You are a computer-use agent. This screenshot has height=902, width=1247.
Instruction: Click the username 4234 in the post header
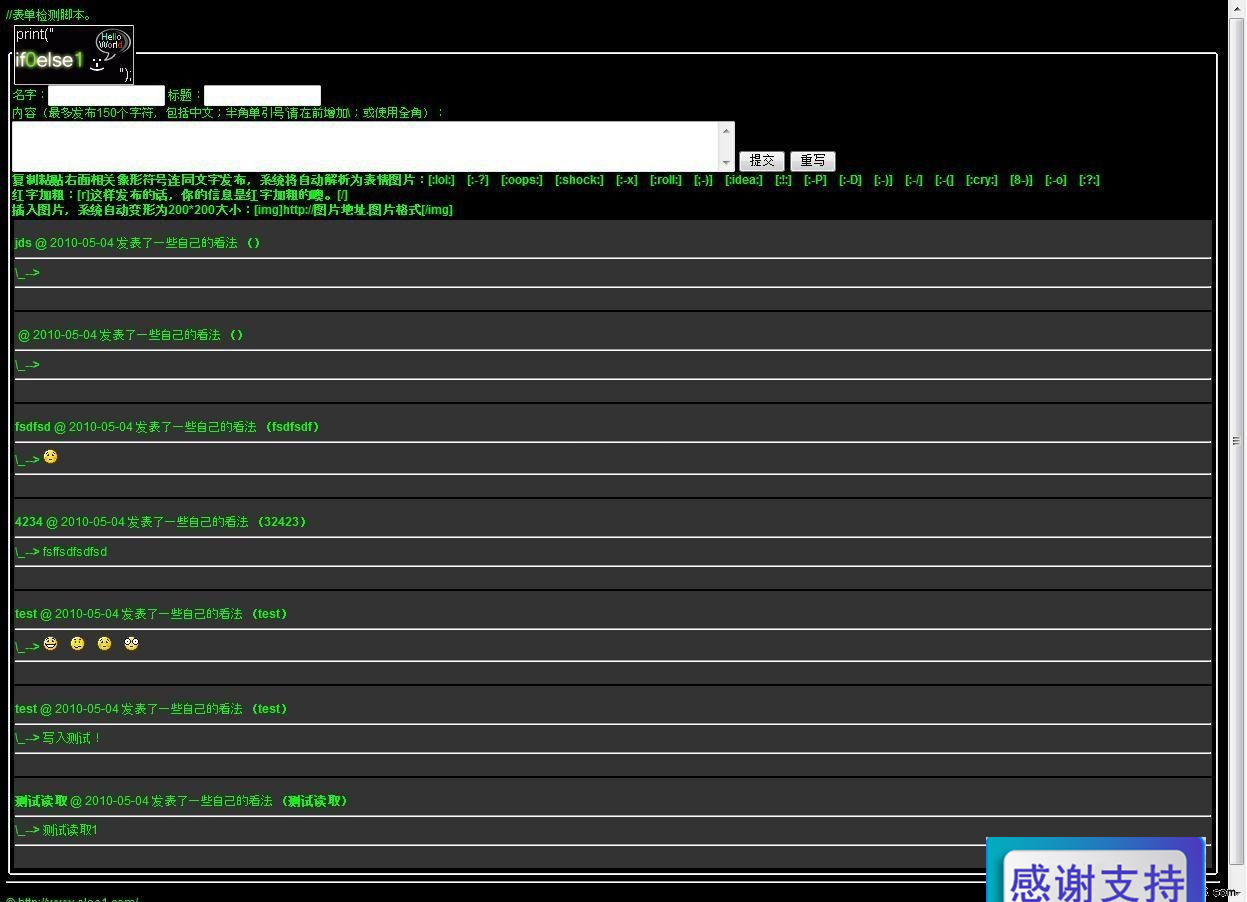click(29, 522)
